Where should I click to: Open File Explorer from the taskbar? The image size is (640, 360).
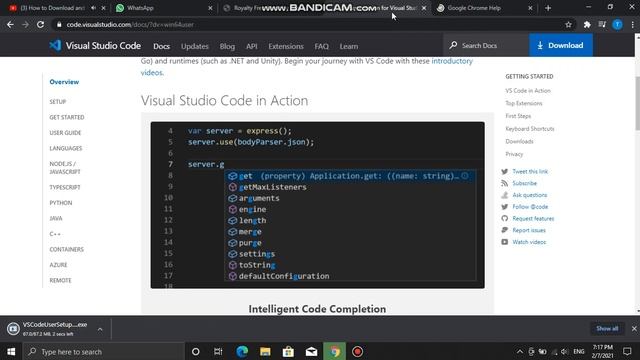(x=265, y=351)
